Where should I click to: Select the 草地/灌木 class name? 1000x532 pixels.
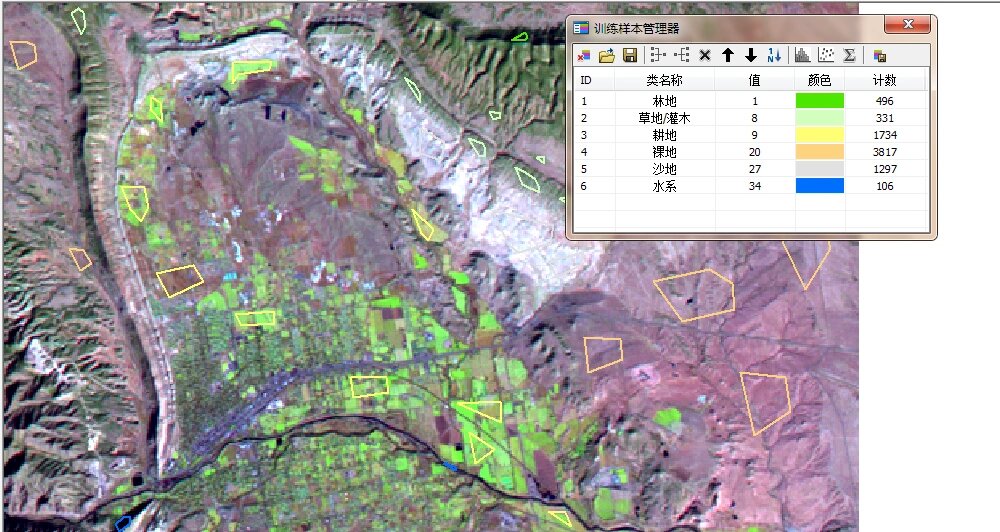coord(664,118)
